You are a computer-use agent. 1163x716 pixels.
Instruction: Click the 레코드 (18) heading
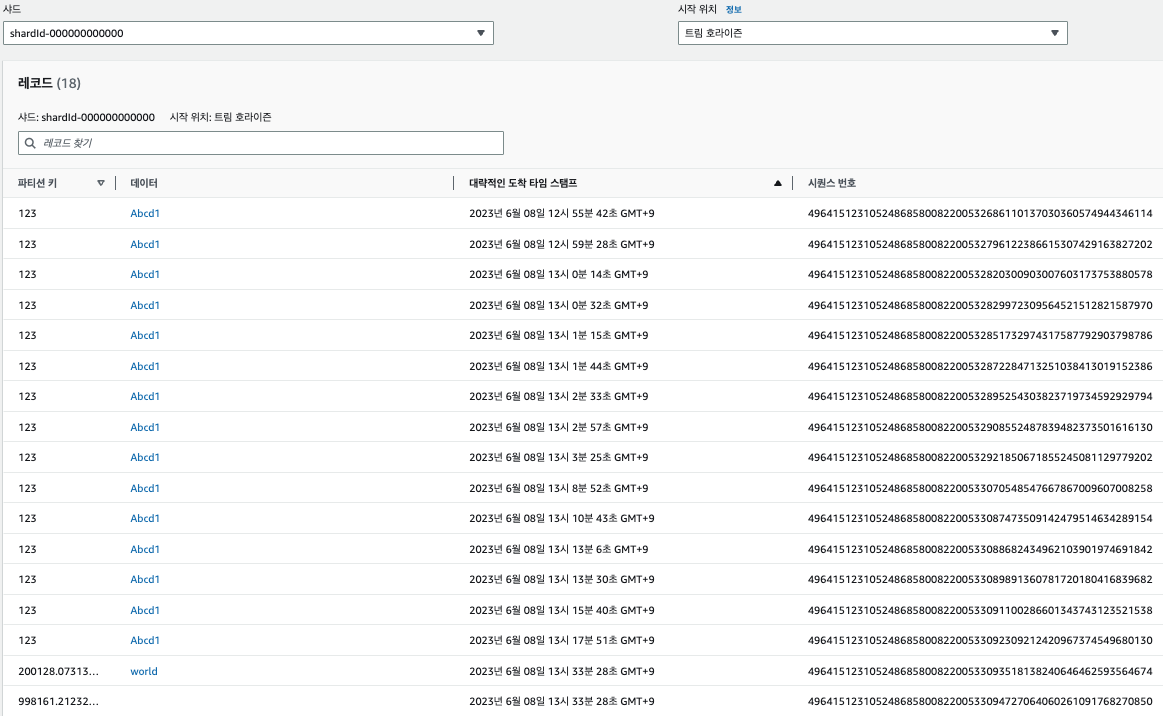tap(49, 83)
